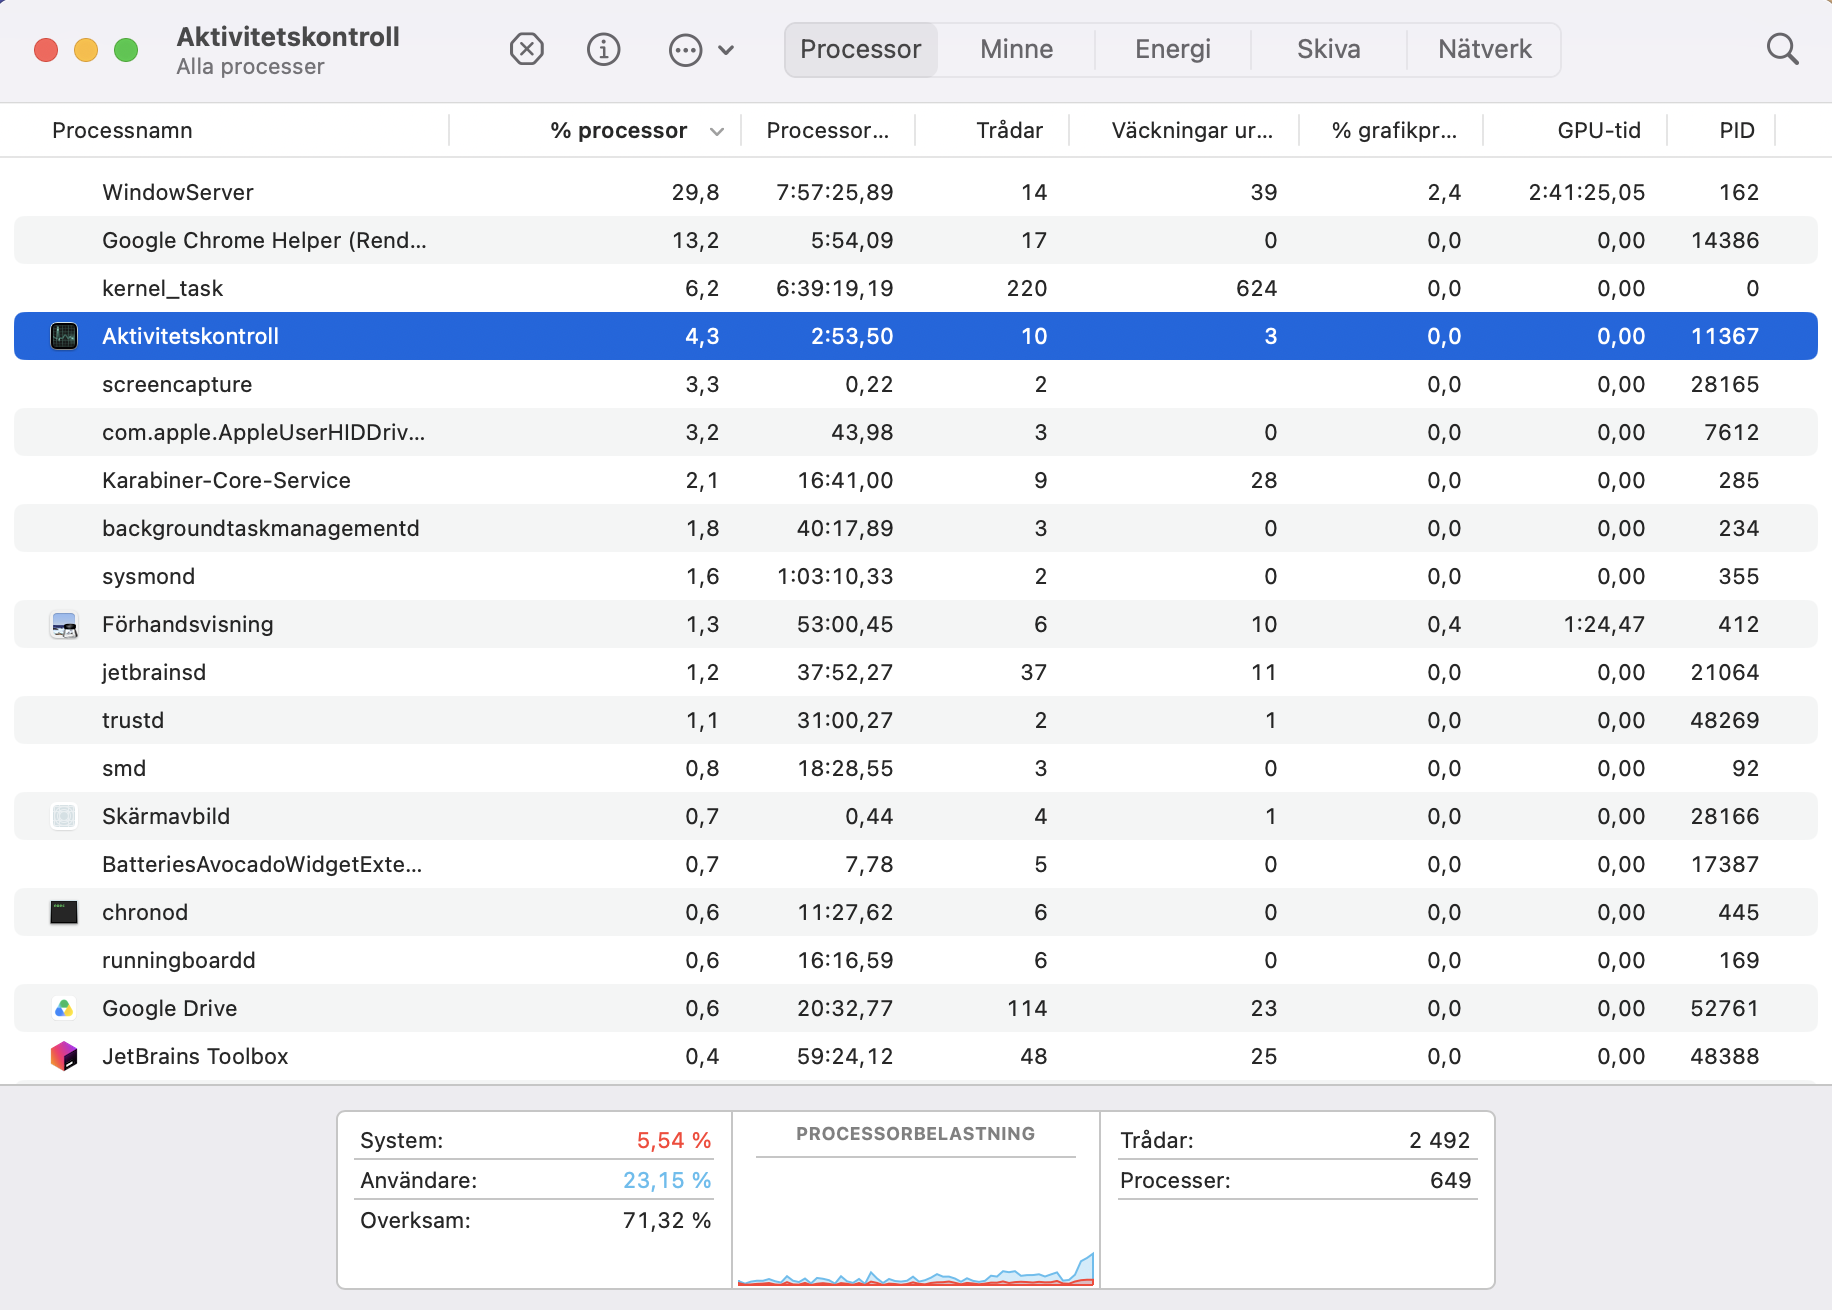Select the smd process row
The height and width of the screenshot is (1310, 1832).
916,768
